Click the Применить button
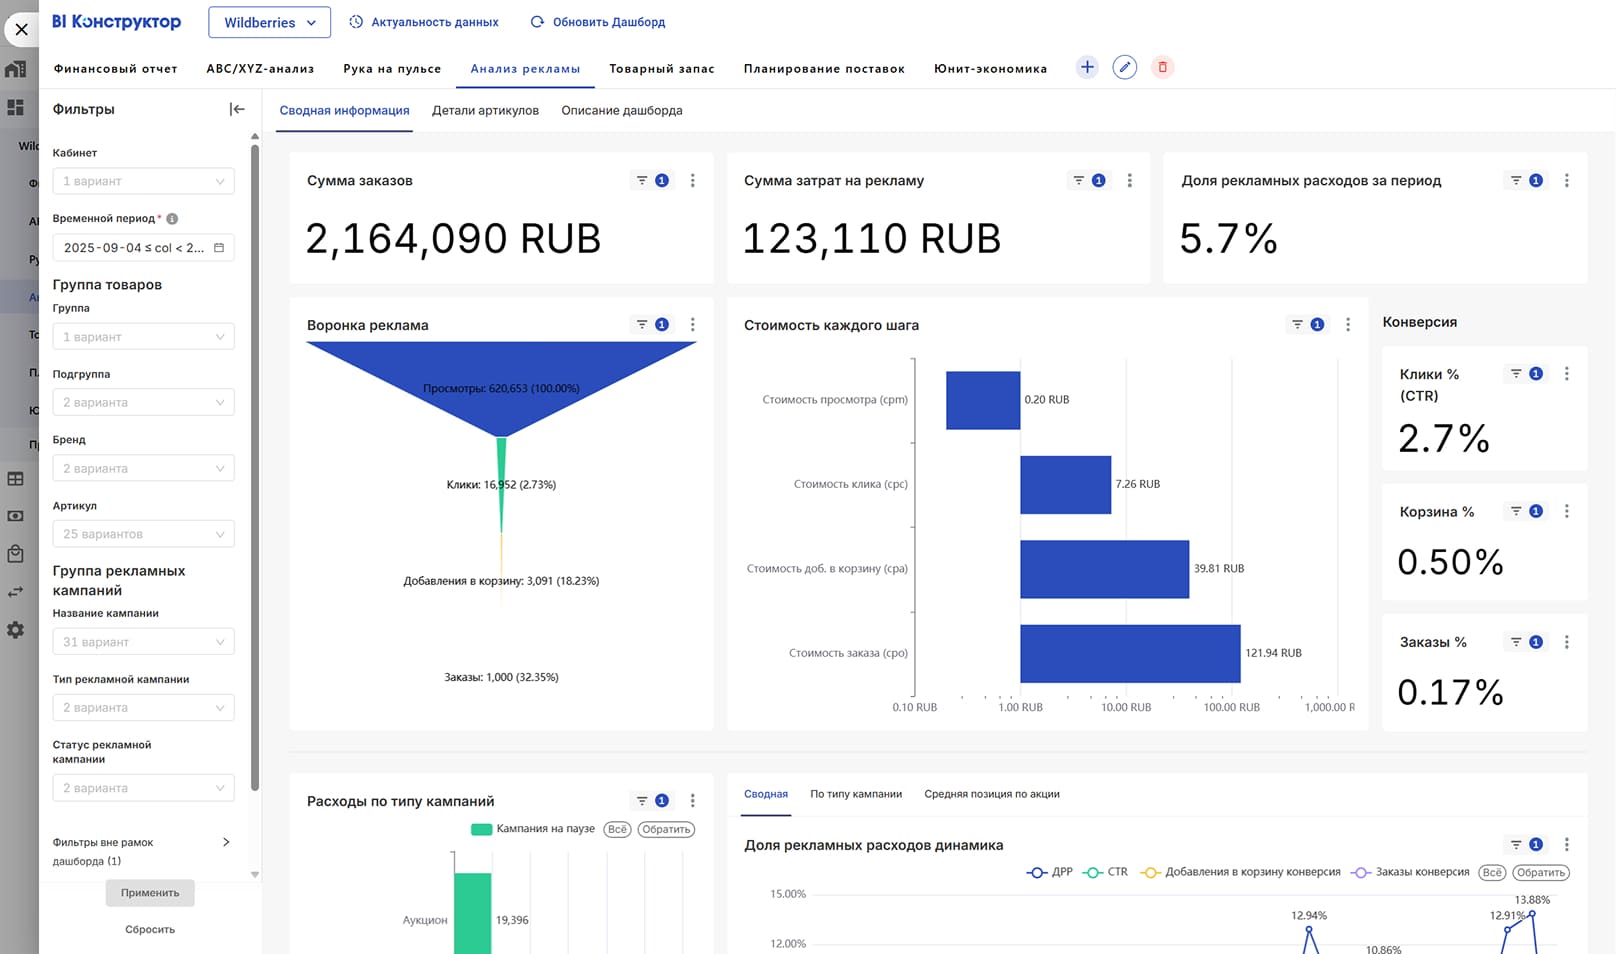Image resolution: width=1616 pixels, height=954 pixels. [x=150, y=893]
